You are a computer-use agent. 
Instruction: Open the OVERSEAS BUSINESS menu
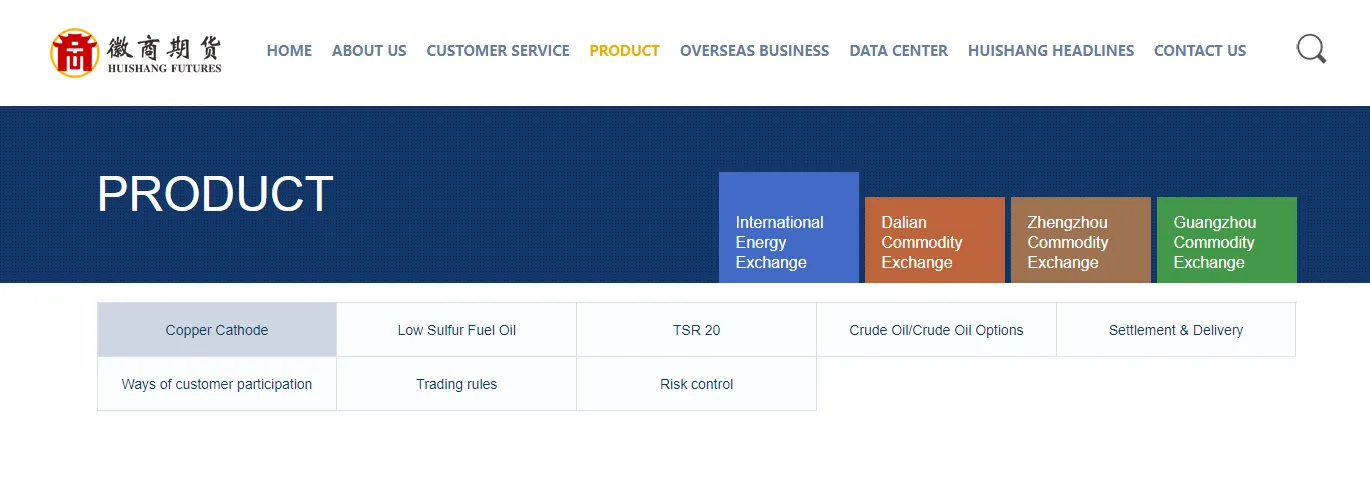[x=754, y=50]
